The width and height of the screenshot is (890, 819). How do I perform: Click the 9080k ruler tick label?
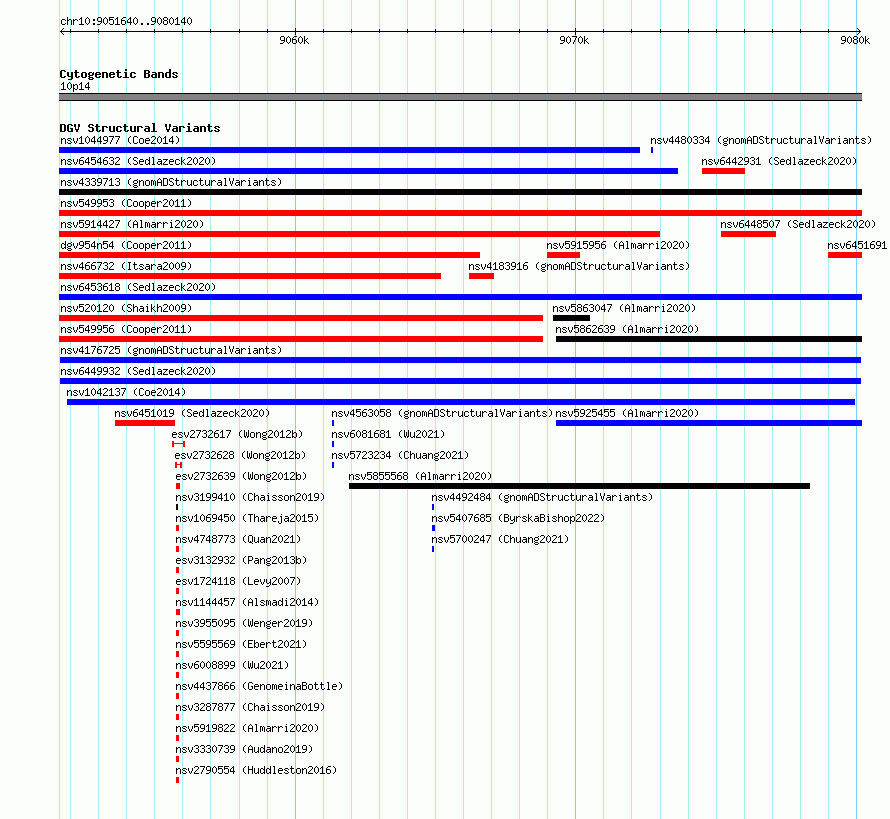[x=855, y=40]
